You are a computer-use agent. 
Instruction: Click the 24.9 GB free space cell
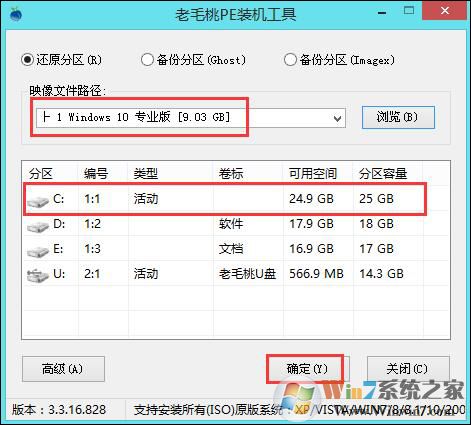coord(311,199)
